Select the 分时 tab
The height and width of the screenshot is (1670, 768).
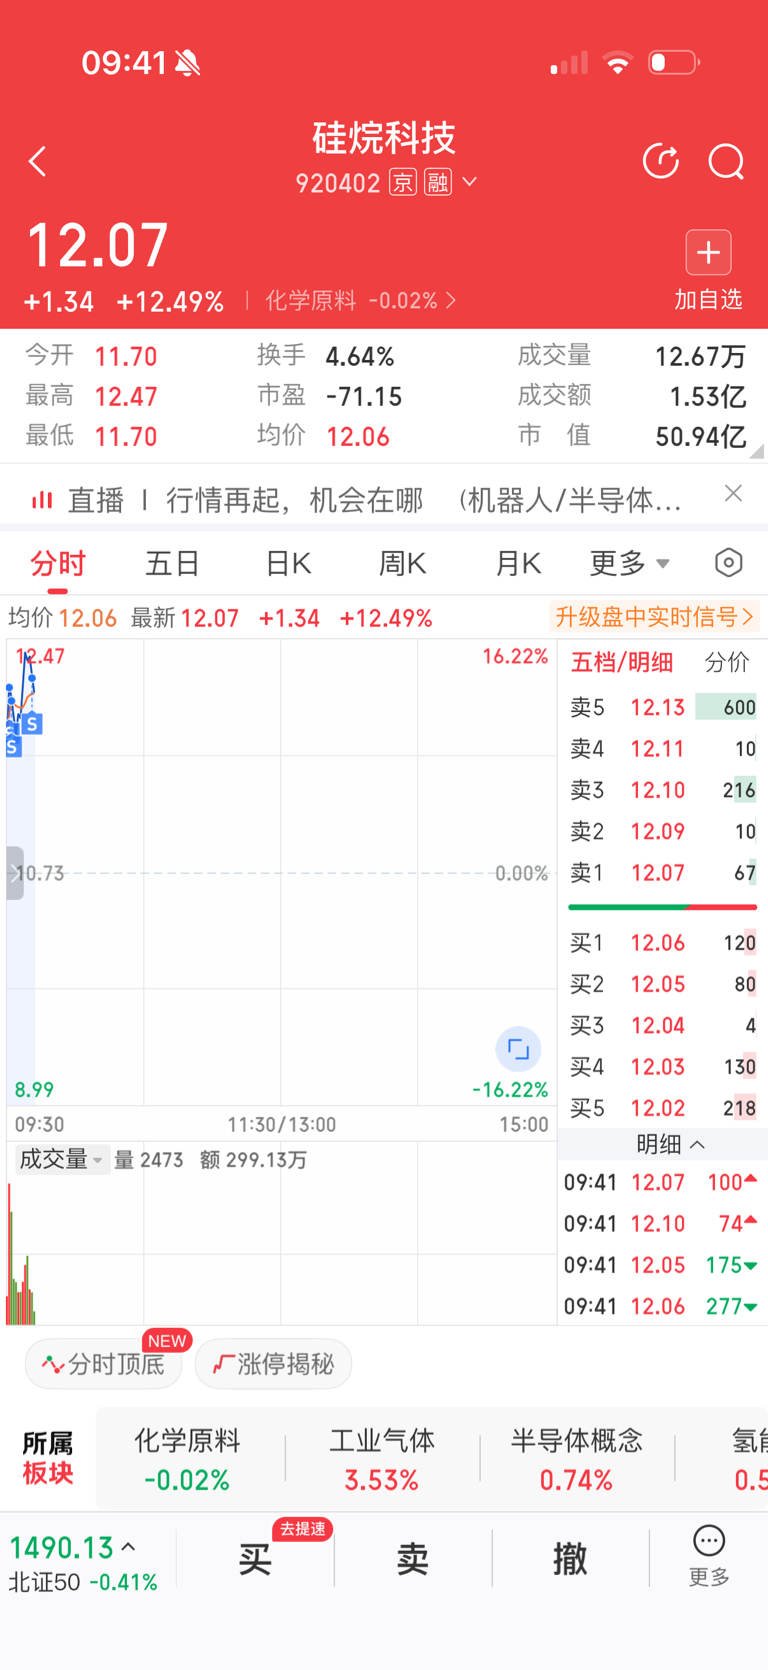tap(57, 563)
